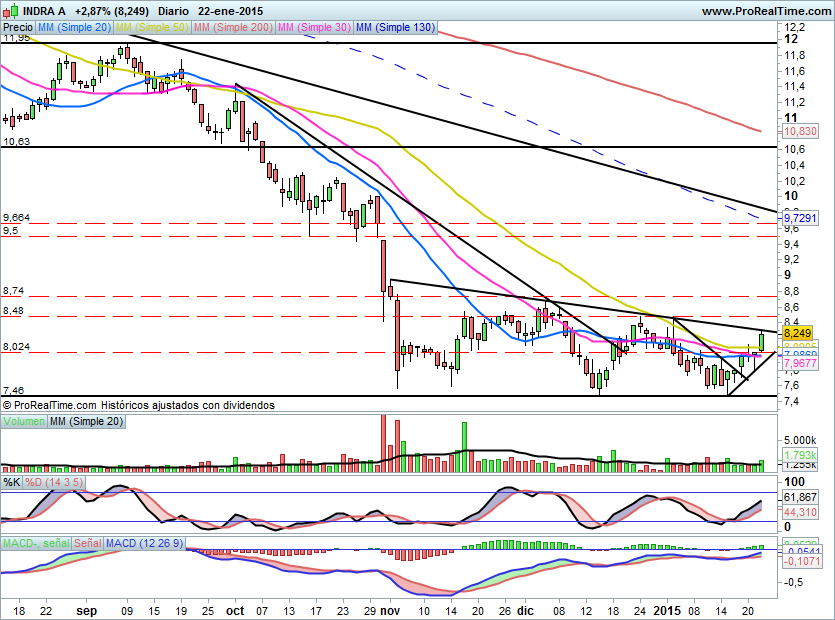The image size is (835, 620).
Task: Click the blue 9,7291 moving average tag
Action: coord(799,217)
